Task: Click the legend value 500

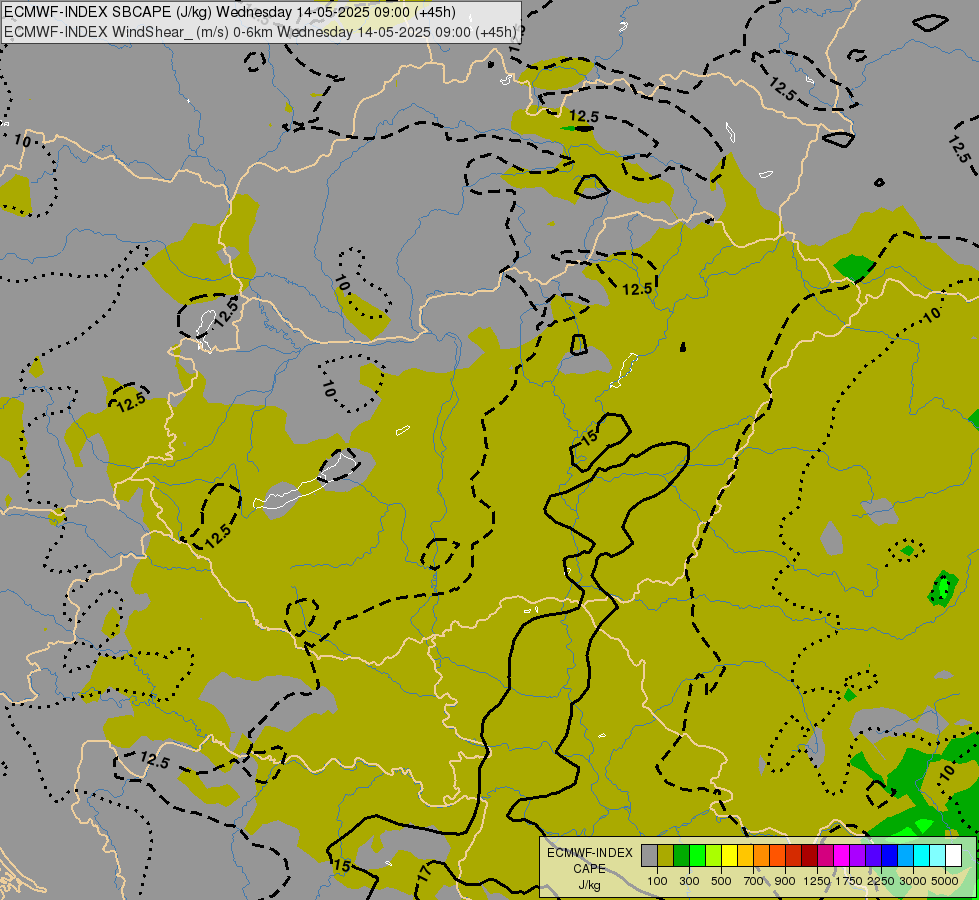Action: (x=721, y=881)
